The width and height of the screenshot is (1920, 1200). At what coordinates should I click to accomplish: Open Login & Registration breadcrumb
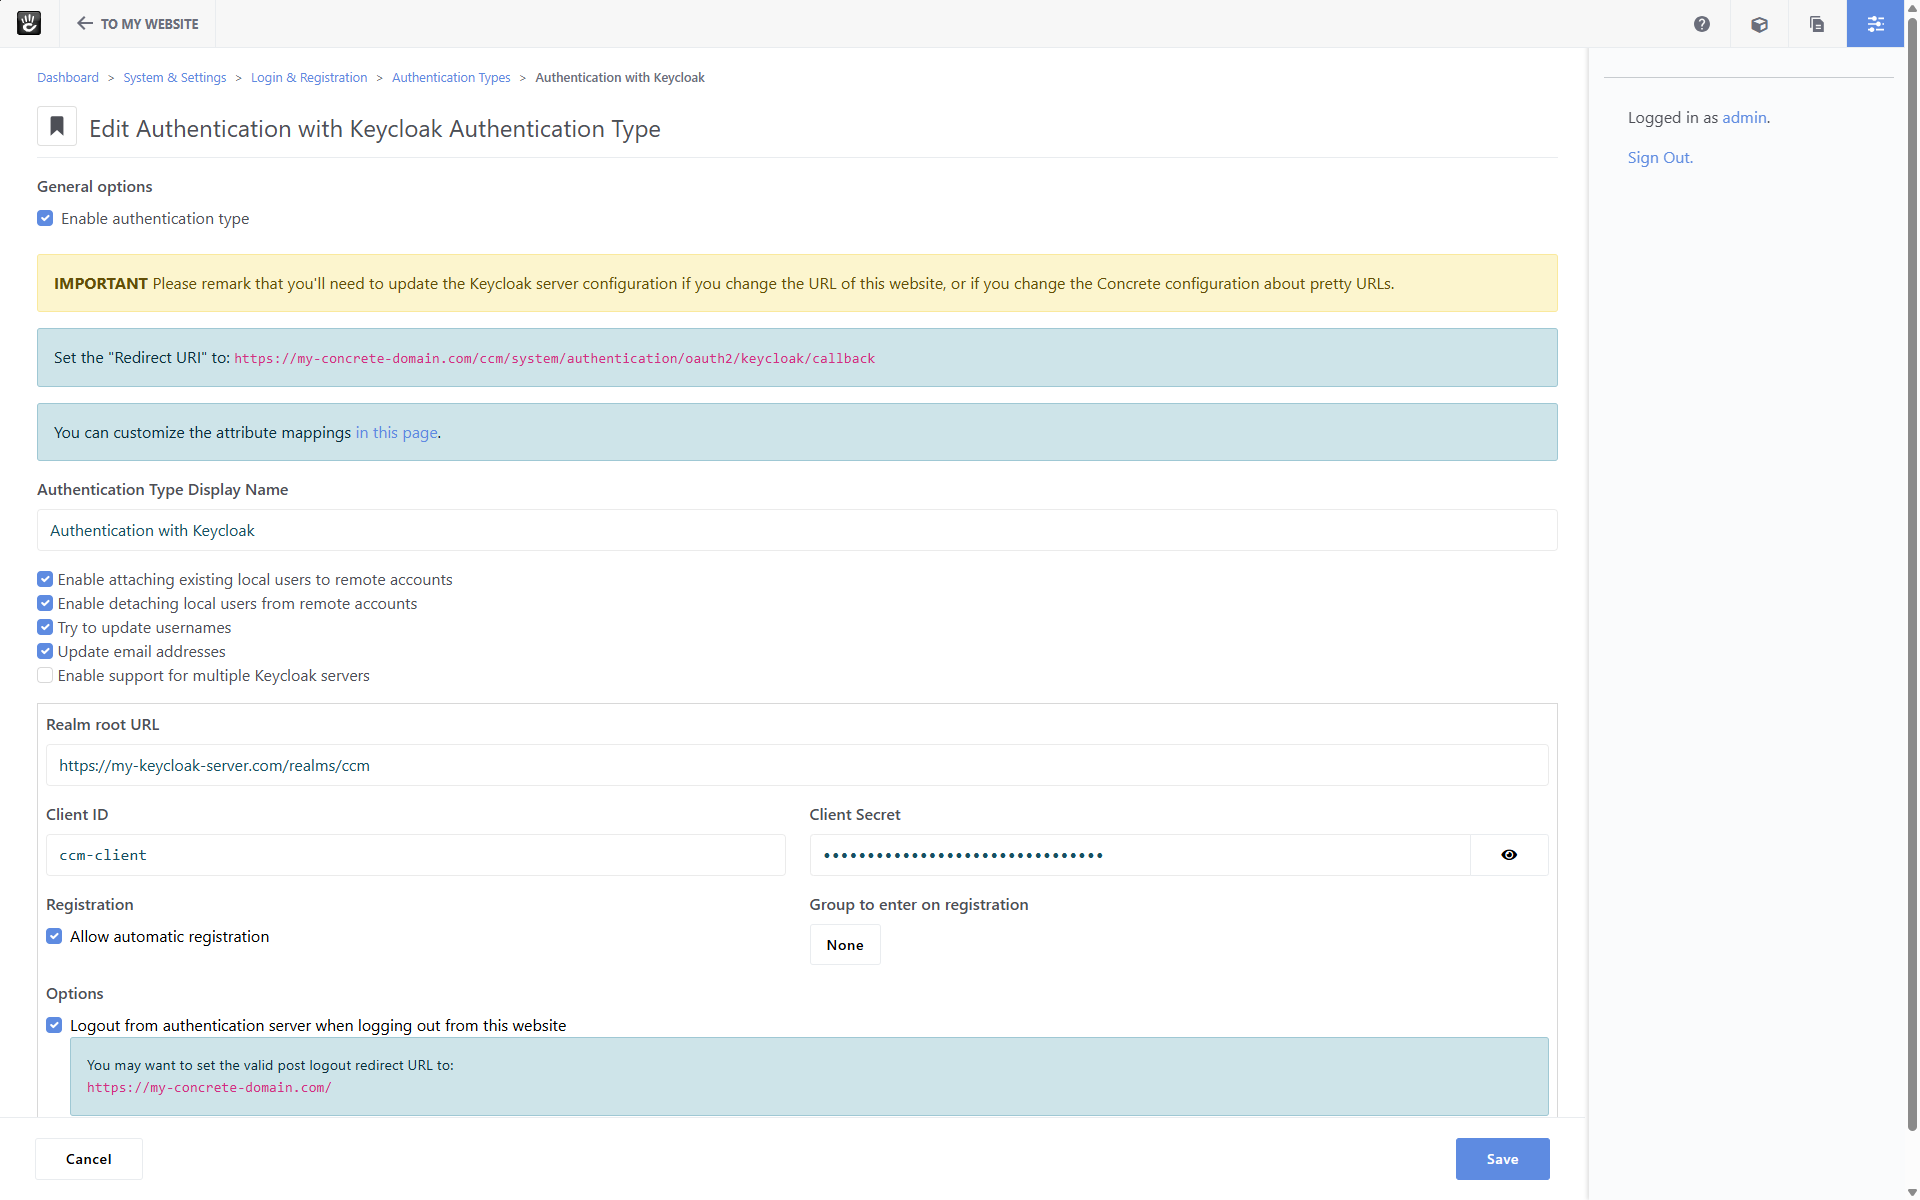(309, 78)
